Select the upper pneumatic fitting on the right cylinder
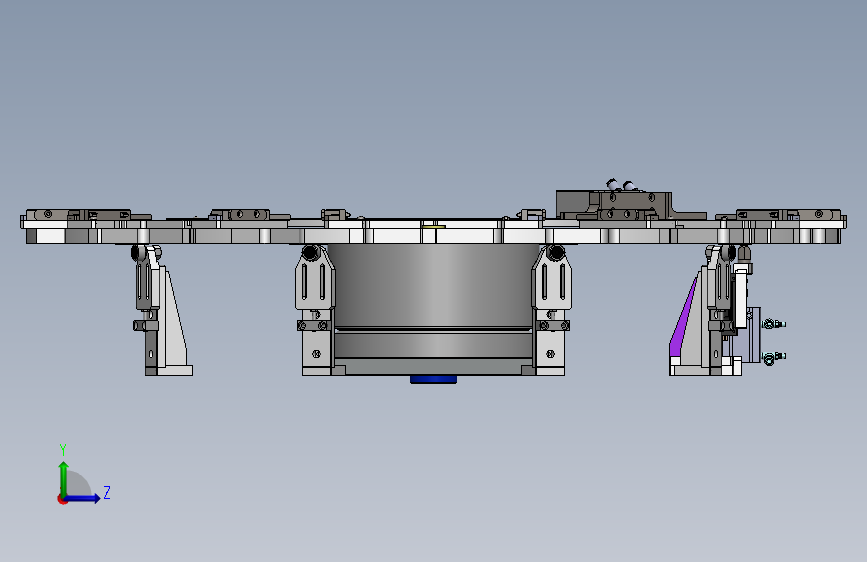Viewport: 867px width, 562px height. (774, 324)
